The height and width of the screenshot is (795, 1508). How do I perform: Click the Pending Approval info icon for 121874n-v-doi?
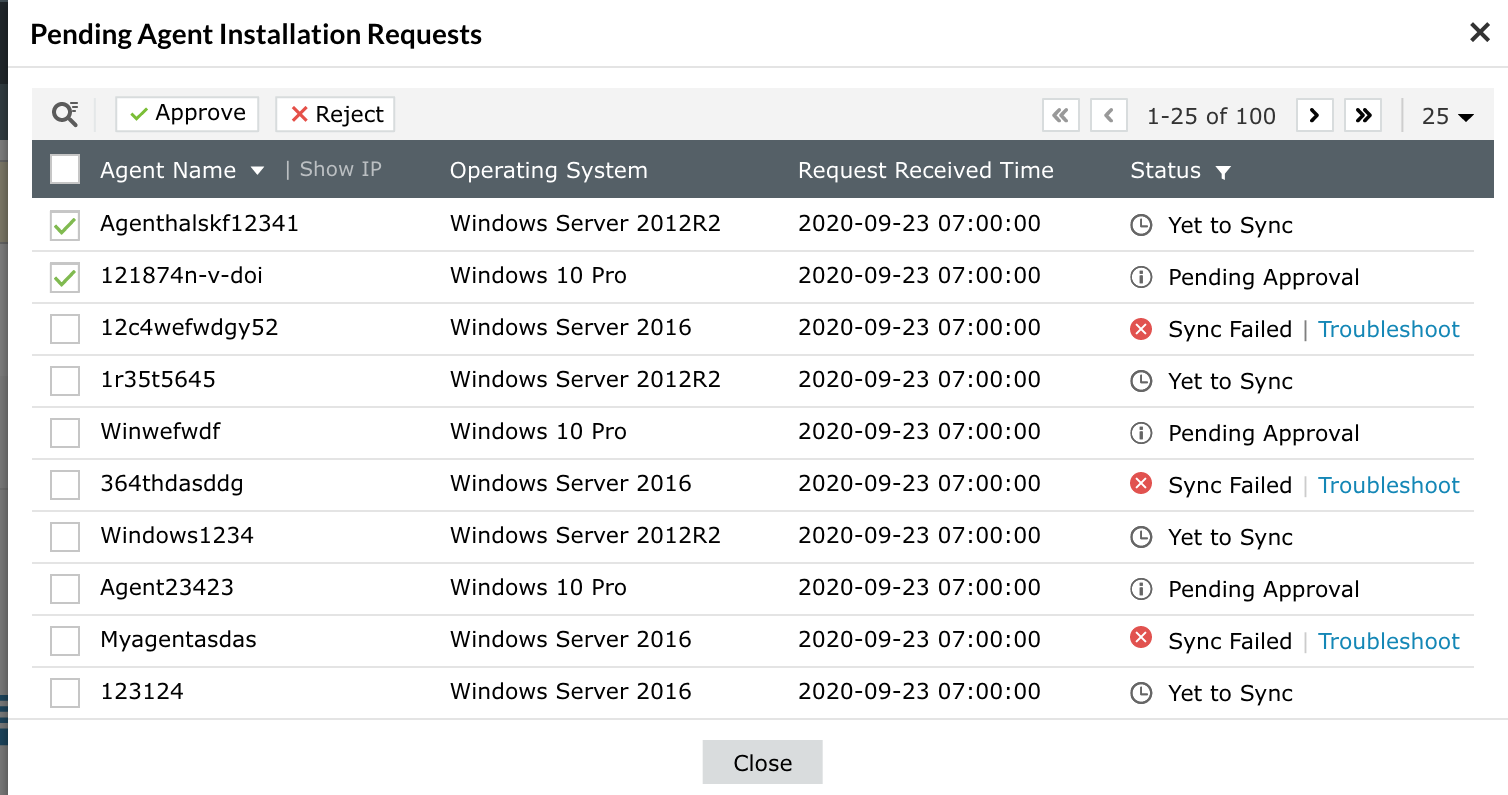1140,277
